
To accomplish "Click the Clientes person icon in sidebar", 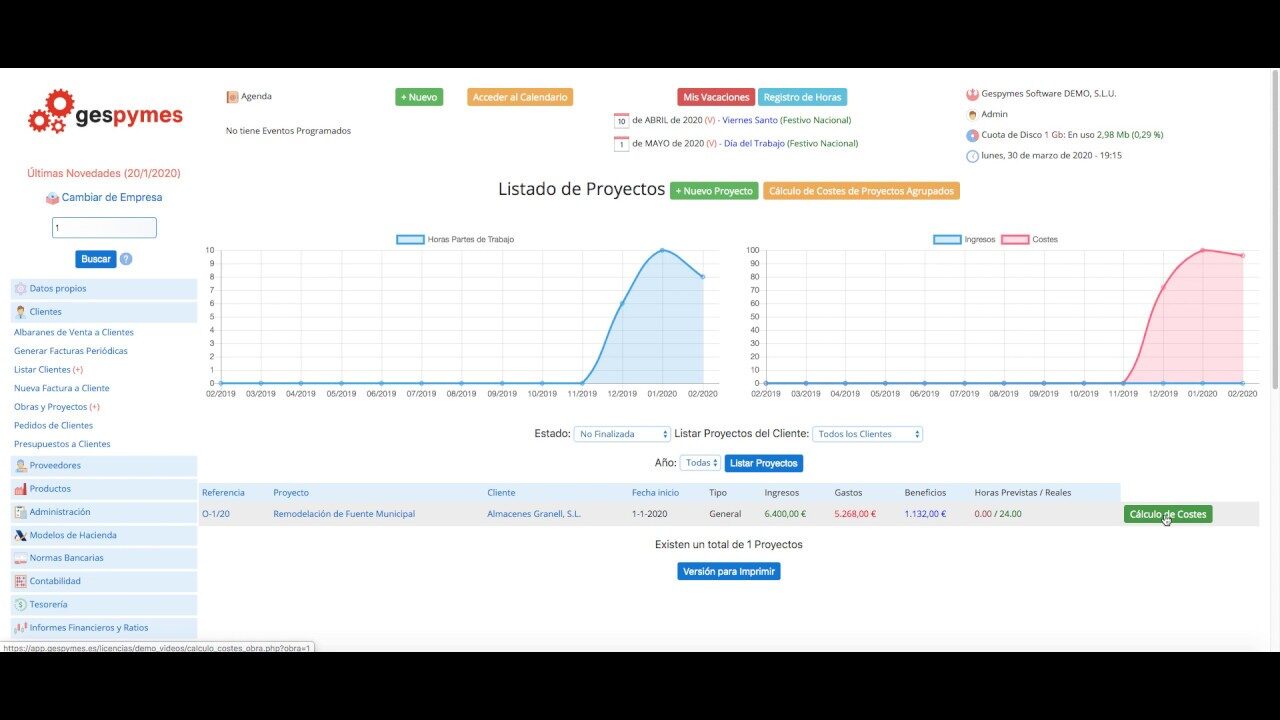I will (x=21, y=312).
